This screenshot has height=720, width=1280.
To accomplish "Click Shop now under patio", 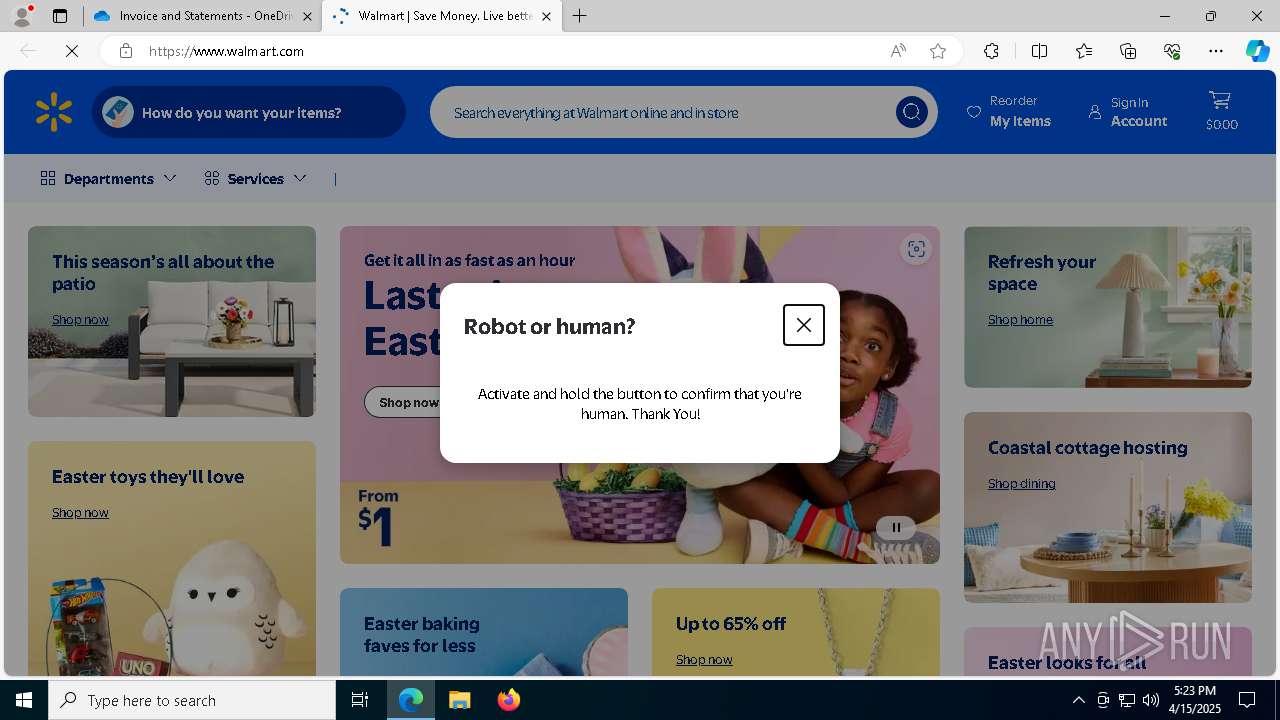I will 80,319.
